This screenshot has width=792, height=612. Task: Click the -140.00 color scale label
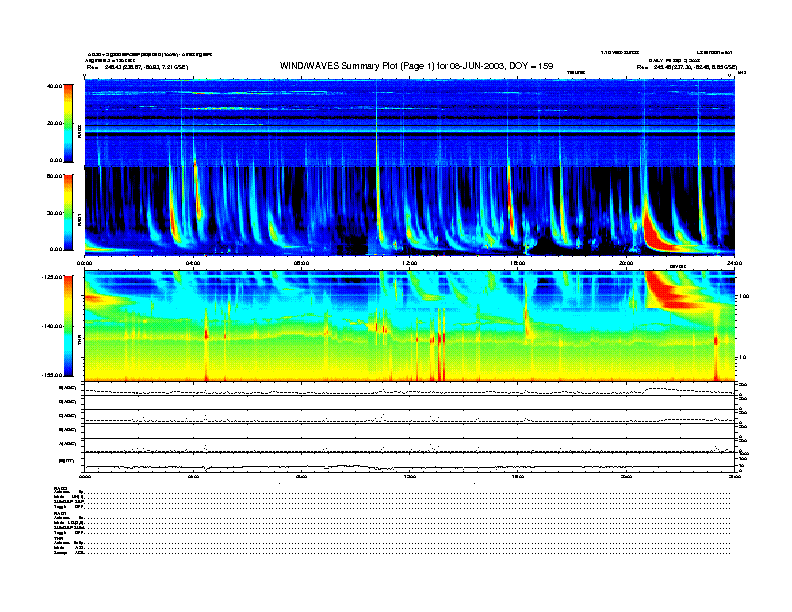(x=52, y=326)
